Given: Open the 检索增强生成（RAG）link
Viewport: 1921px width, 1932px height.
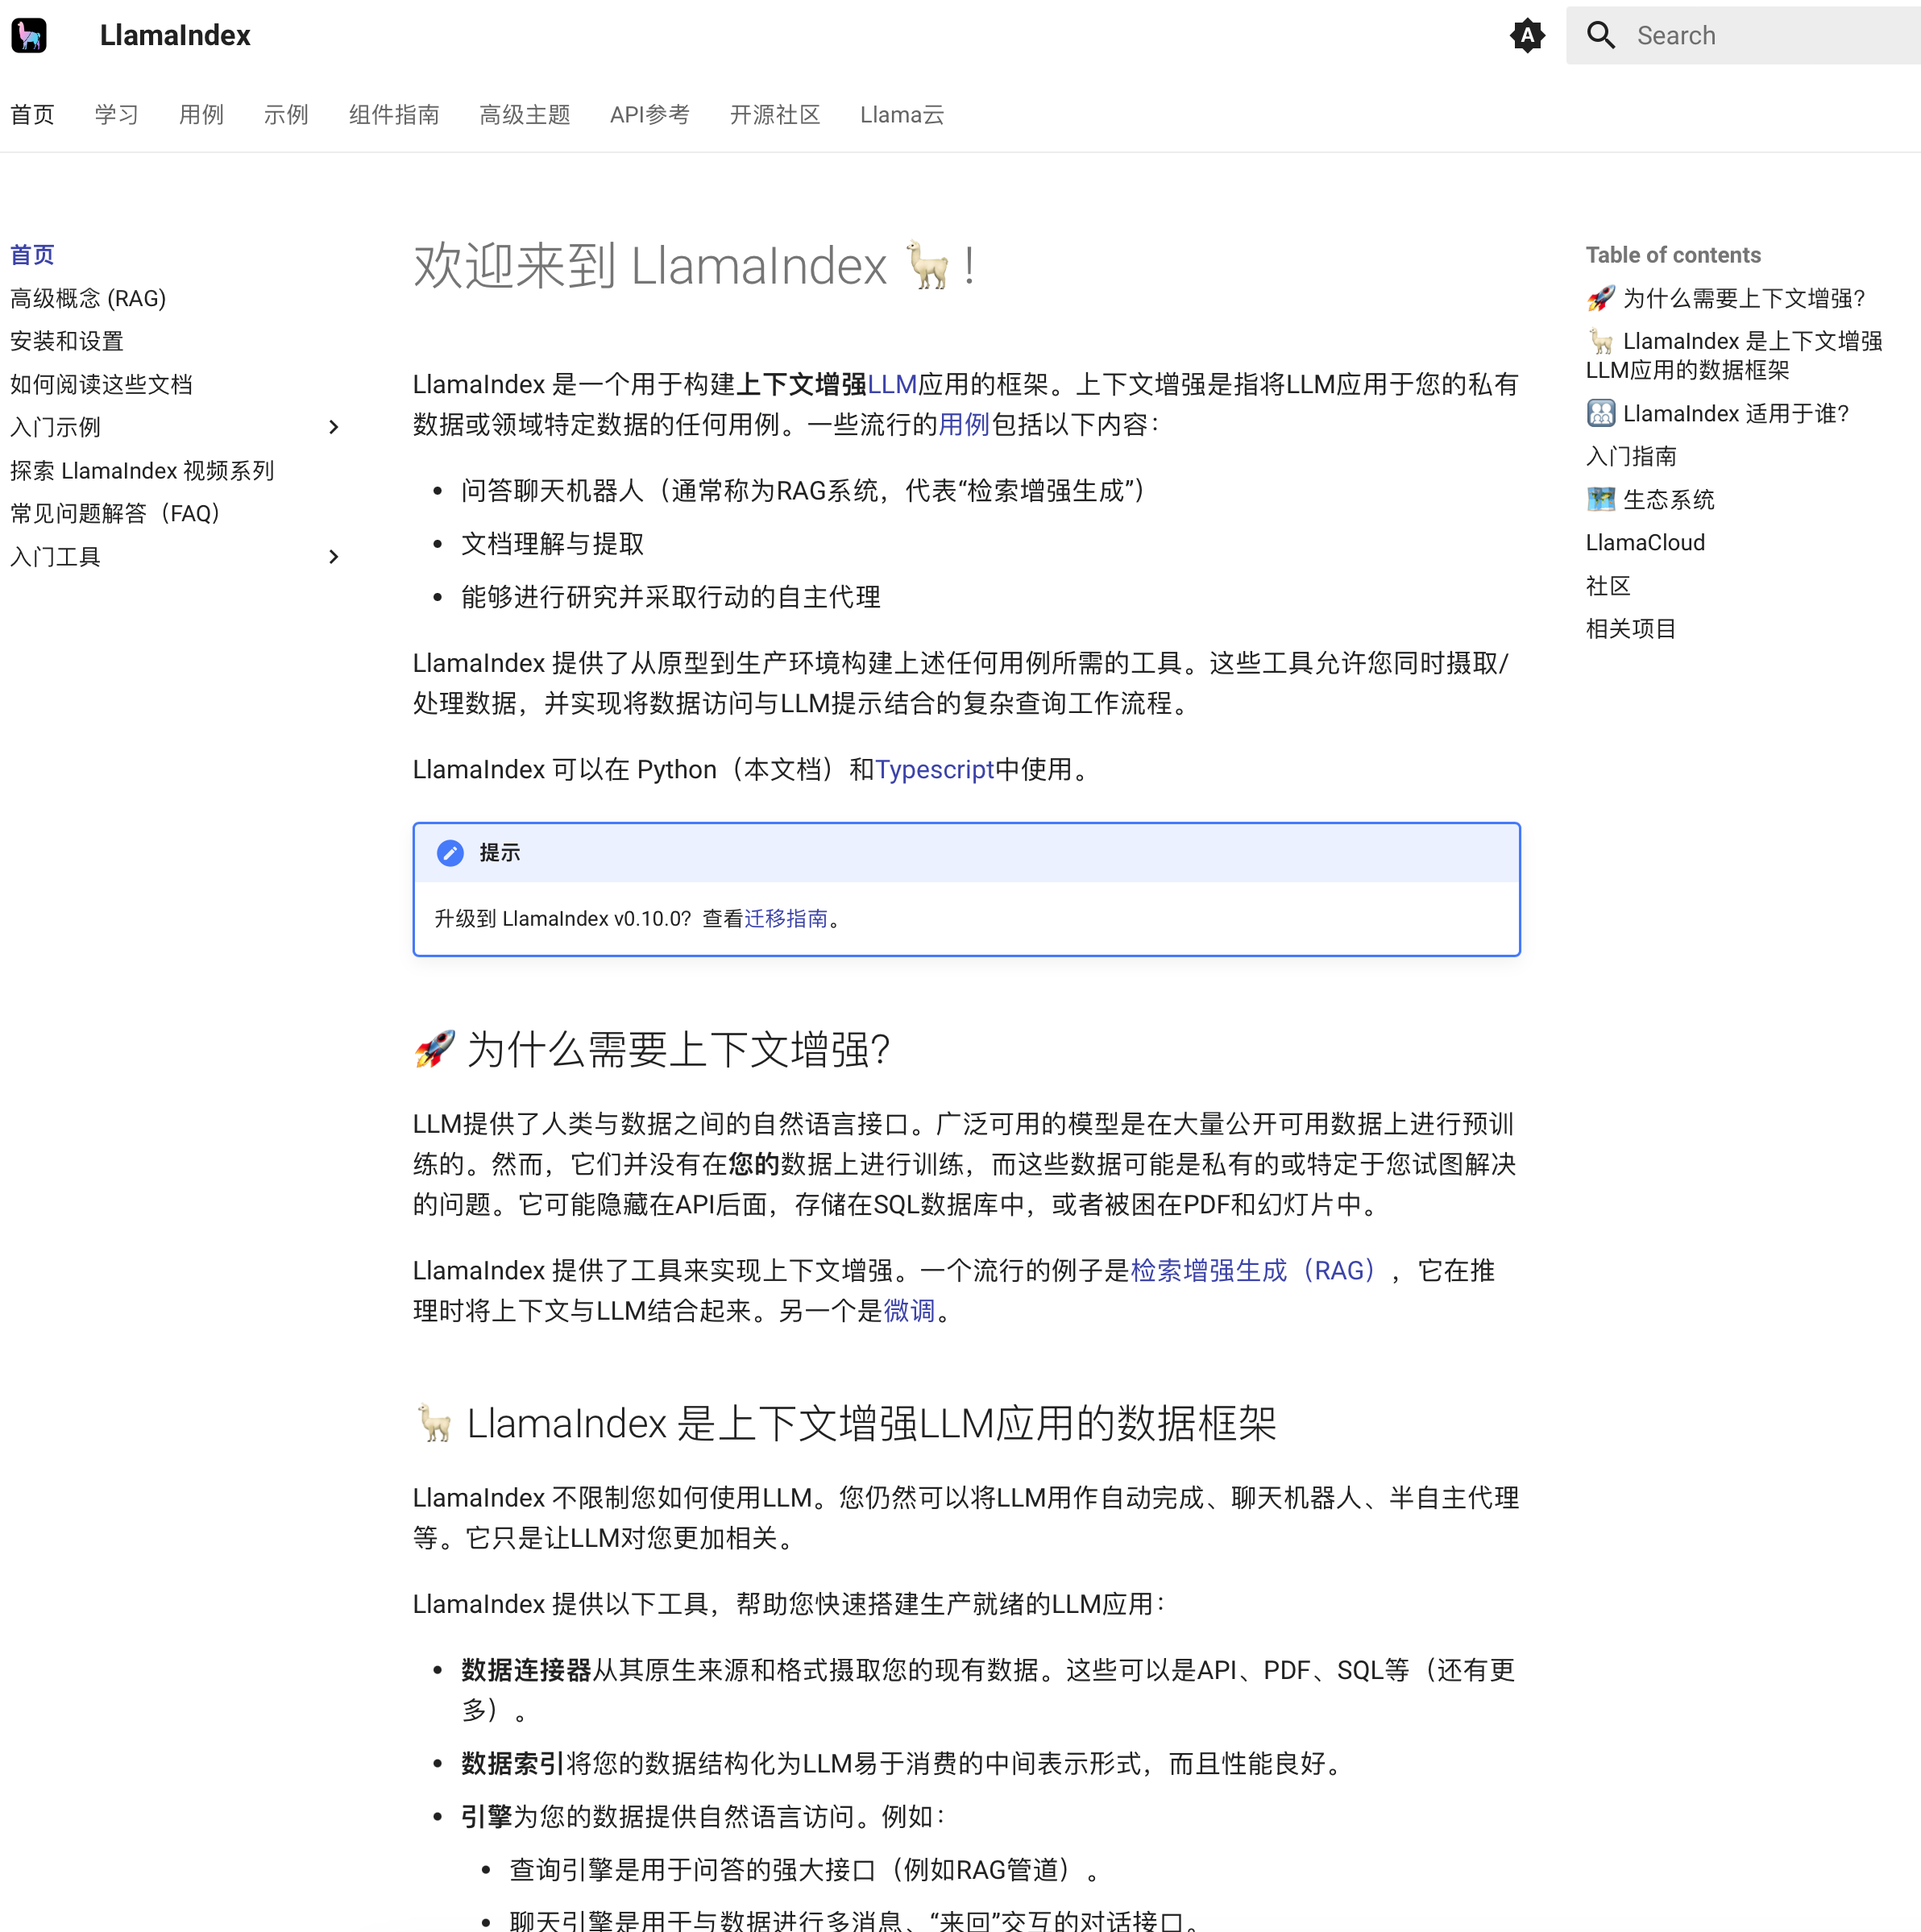Looking at the screenshot, I should point(1256,1270).
